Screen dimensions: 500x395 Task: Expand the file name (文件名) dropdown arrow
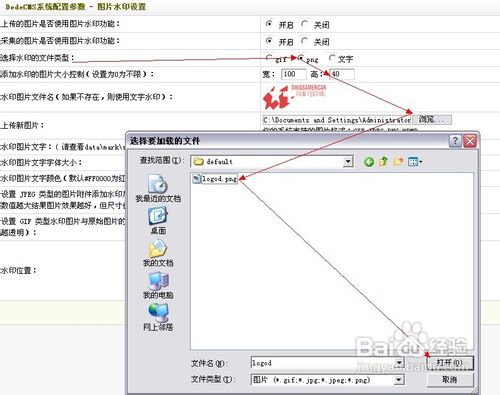click(399, 363)
